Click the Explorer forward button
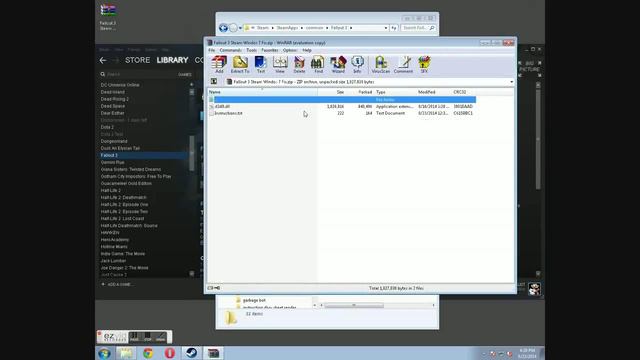Image resolution: width=640 pixels, height=360 pixels. point(233,28)
